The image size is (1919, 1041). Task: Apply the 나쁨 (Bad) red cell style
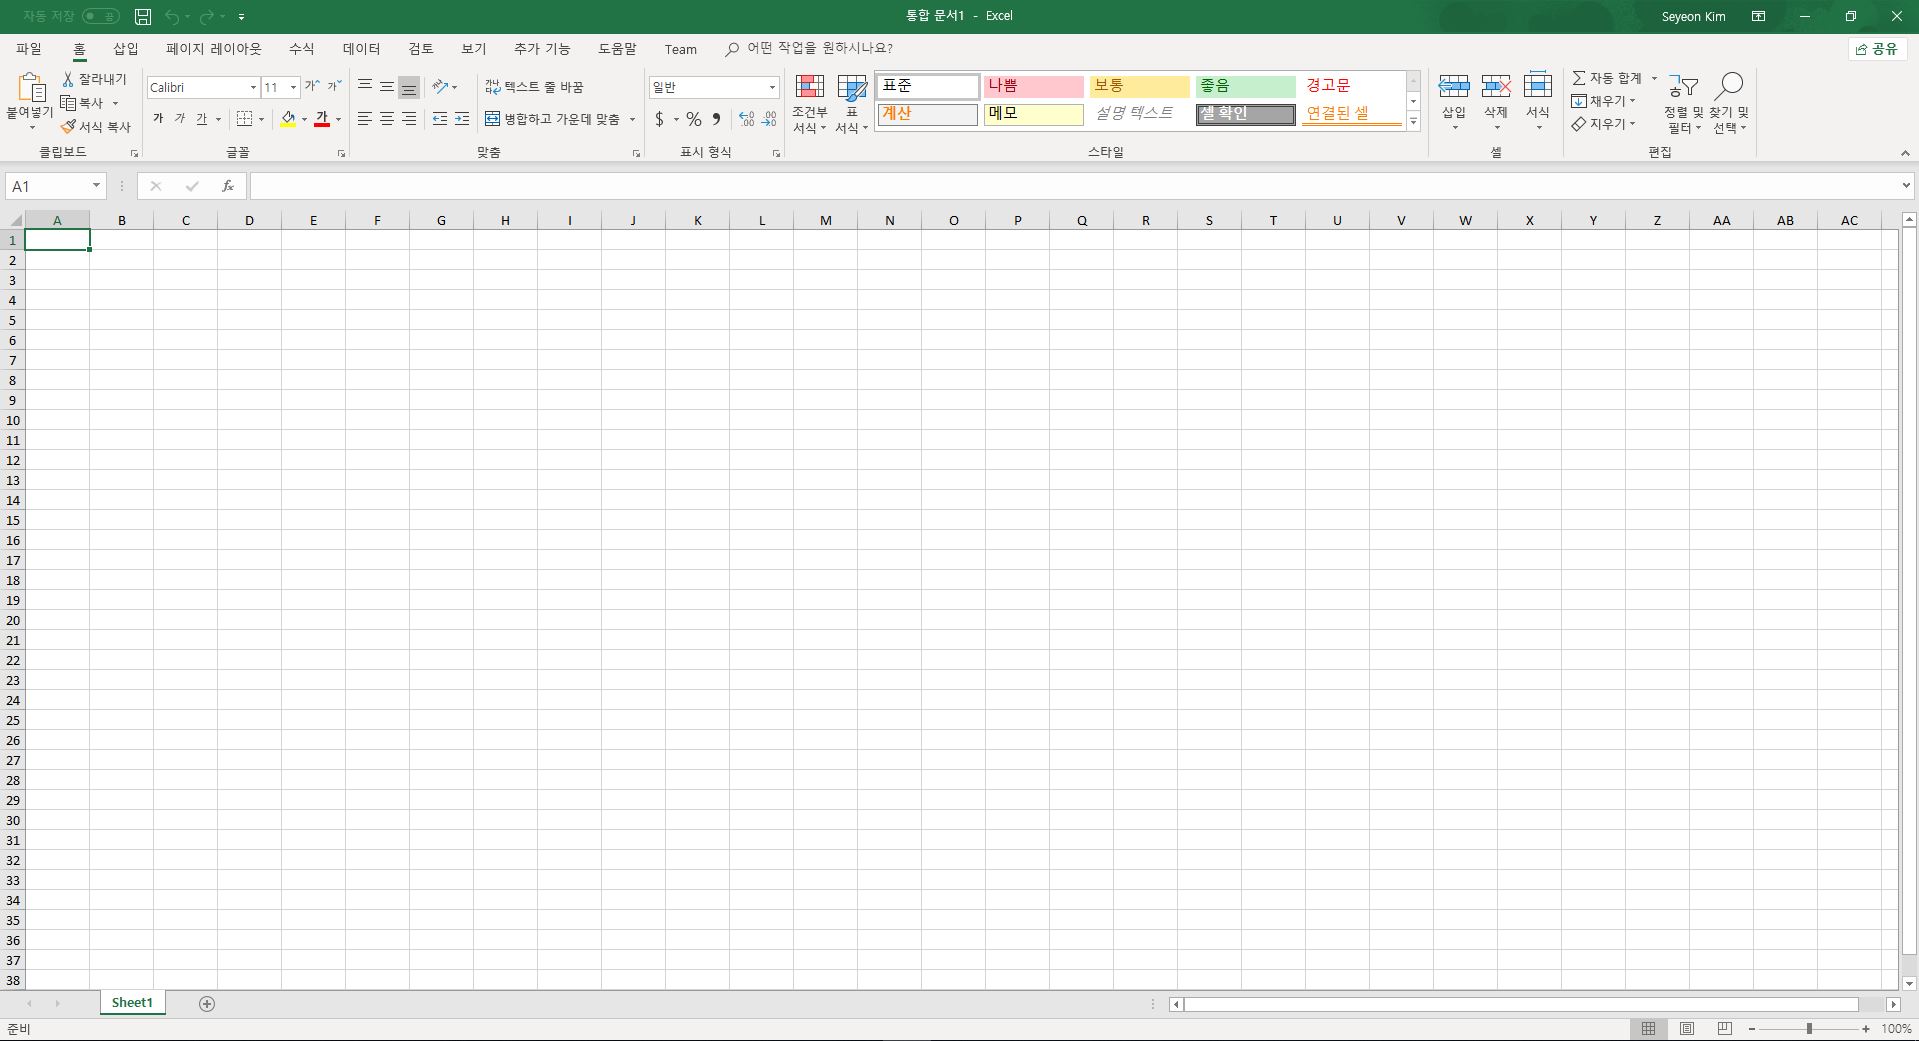1033,86
